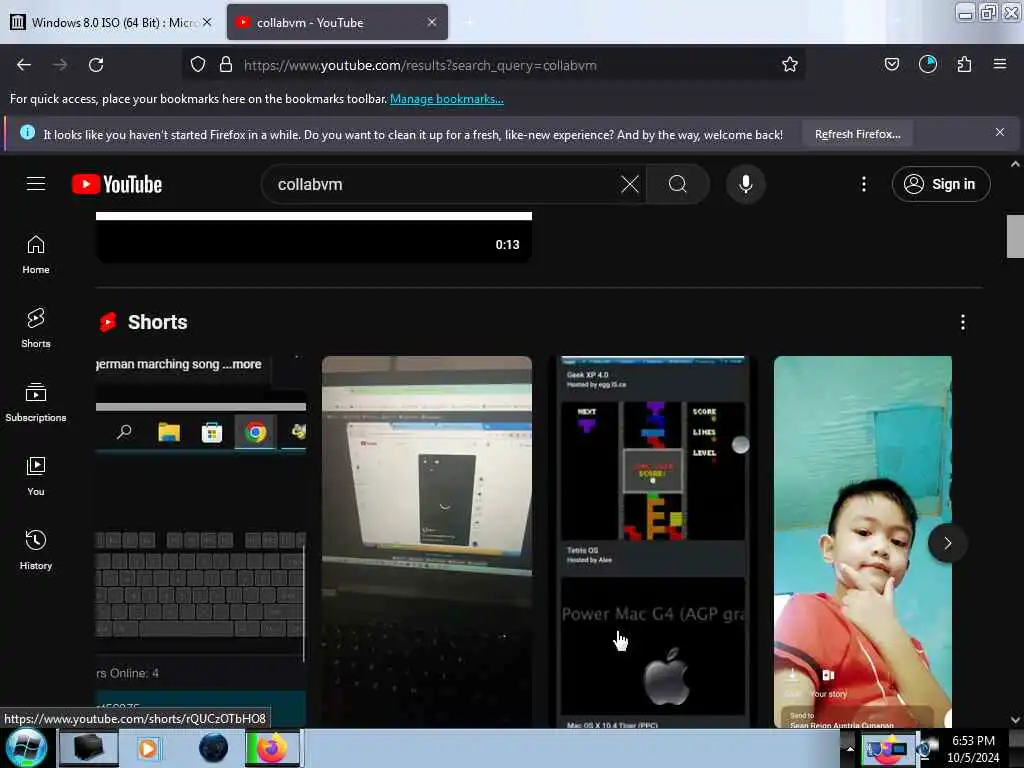Bookmark this page with the star icon
The image size is (1024, 768).
click(x=790, y=65)
